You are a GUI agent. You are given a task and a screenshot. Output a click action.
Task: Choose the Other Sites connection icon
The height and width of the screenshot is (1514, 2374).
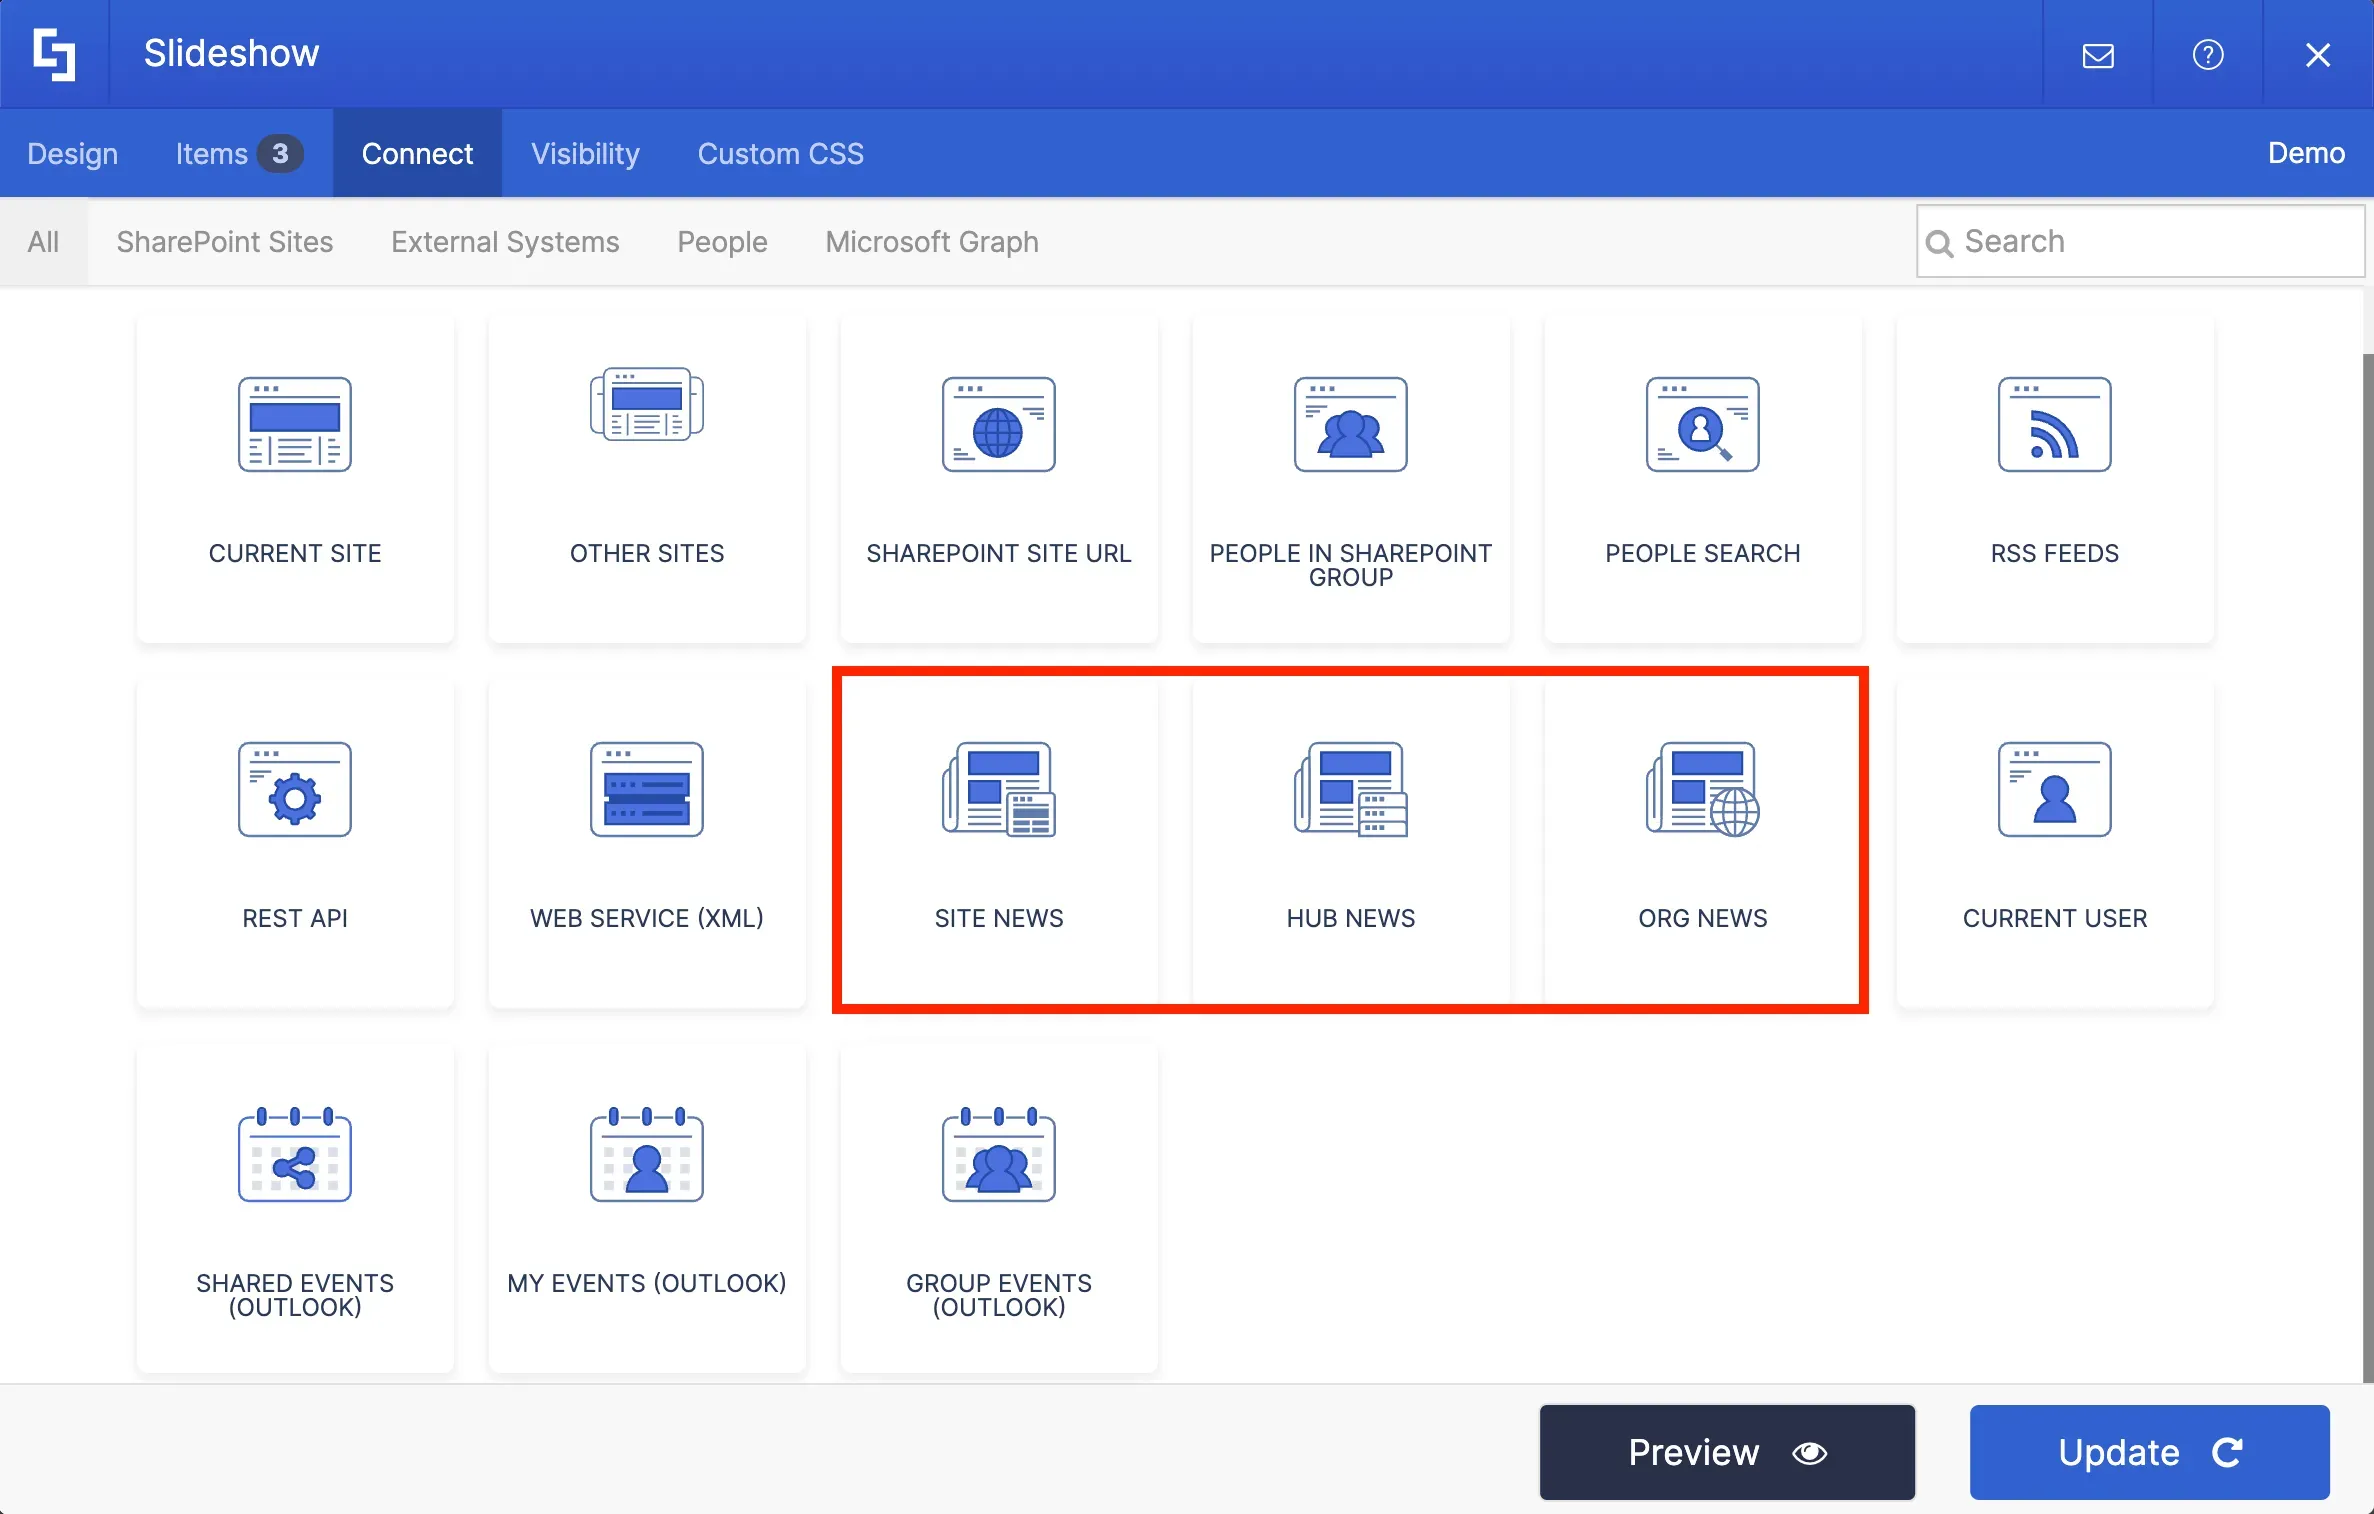(x=647, y=404)
